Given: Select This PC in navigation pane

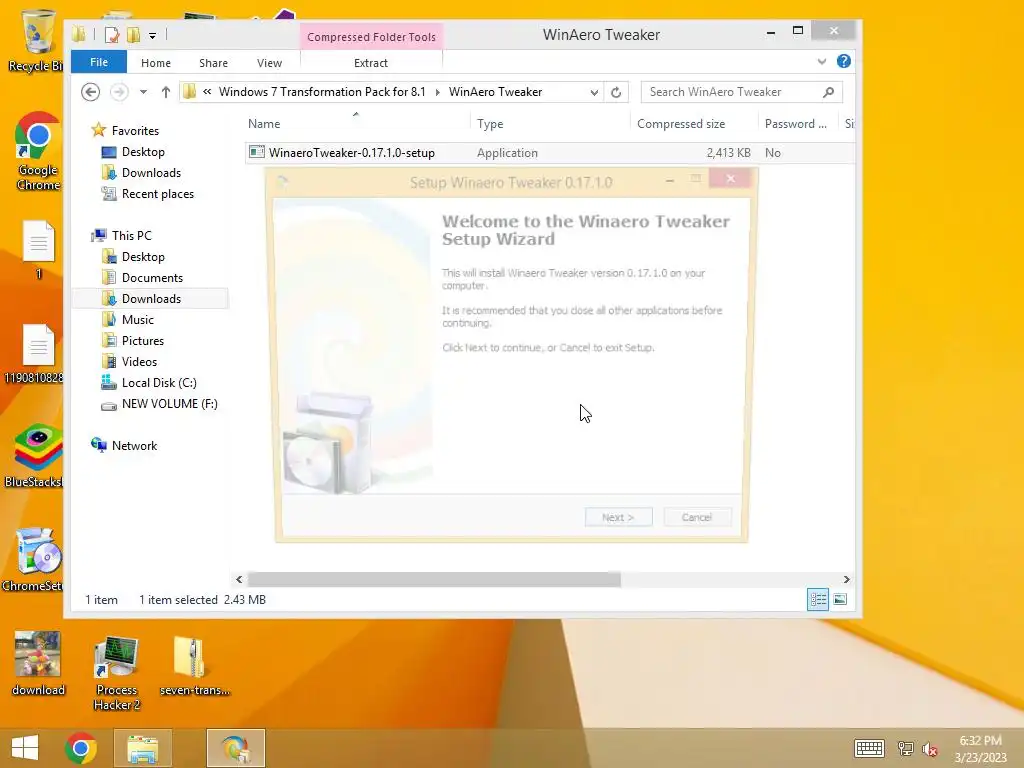Looking at the screenshot, I should [131, 236].
